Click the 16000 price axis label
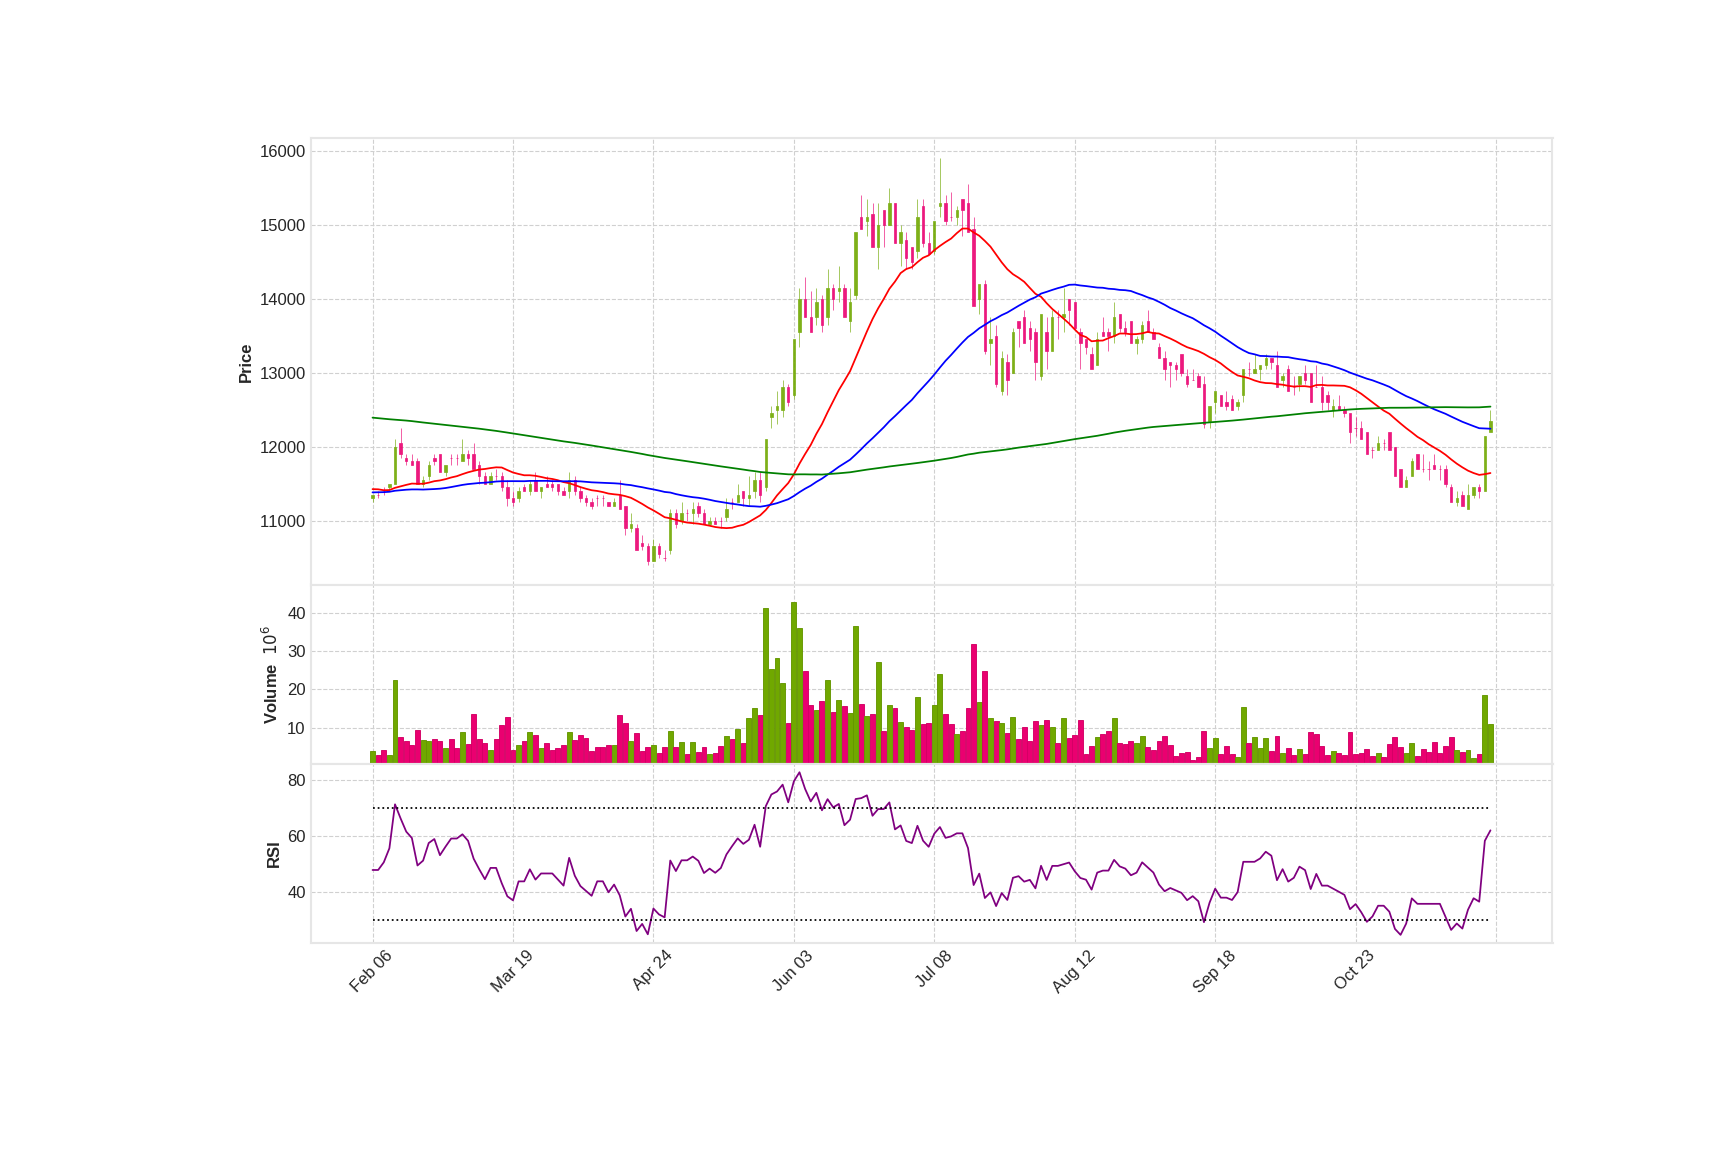Image resolution: width=1725 pixels, height=1150 pixels. 282,152
